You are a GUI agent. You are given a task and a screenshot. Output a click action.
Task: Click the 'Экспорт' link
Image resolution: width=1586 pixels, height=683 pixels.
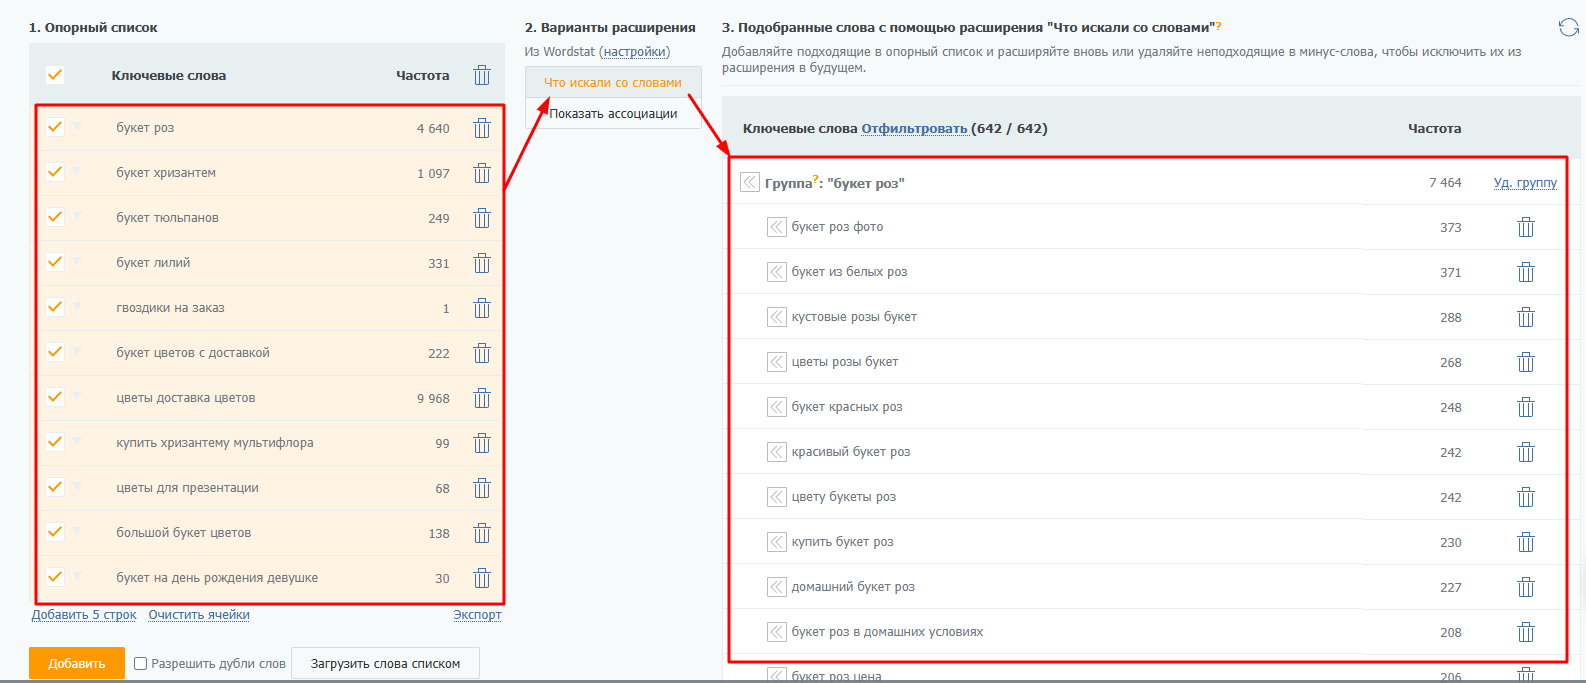477,615
